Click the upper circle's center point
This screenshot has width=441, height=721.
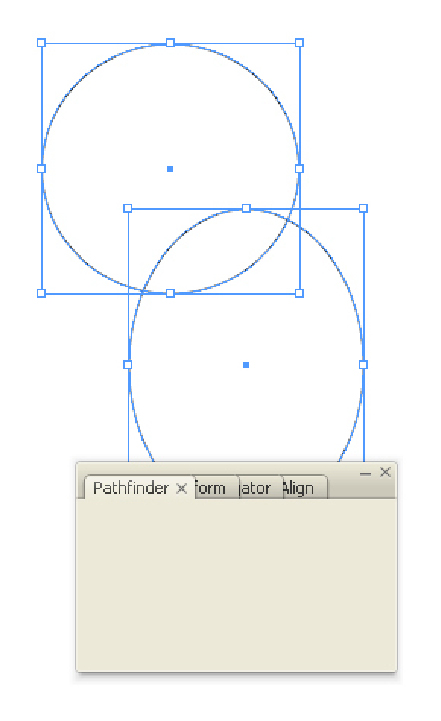pos(170,169)
